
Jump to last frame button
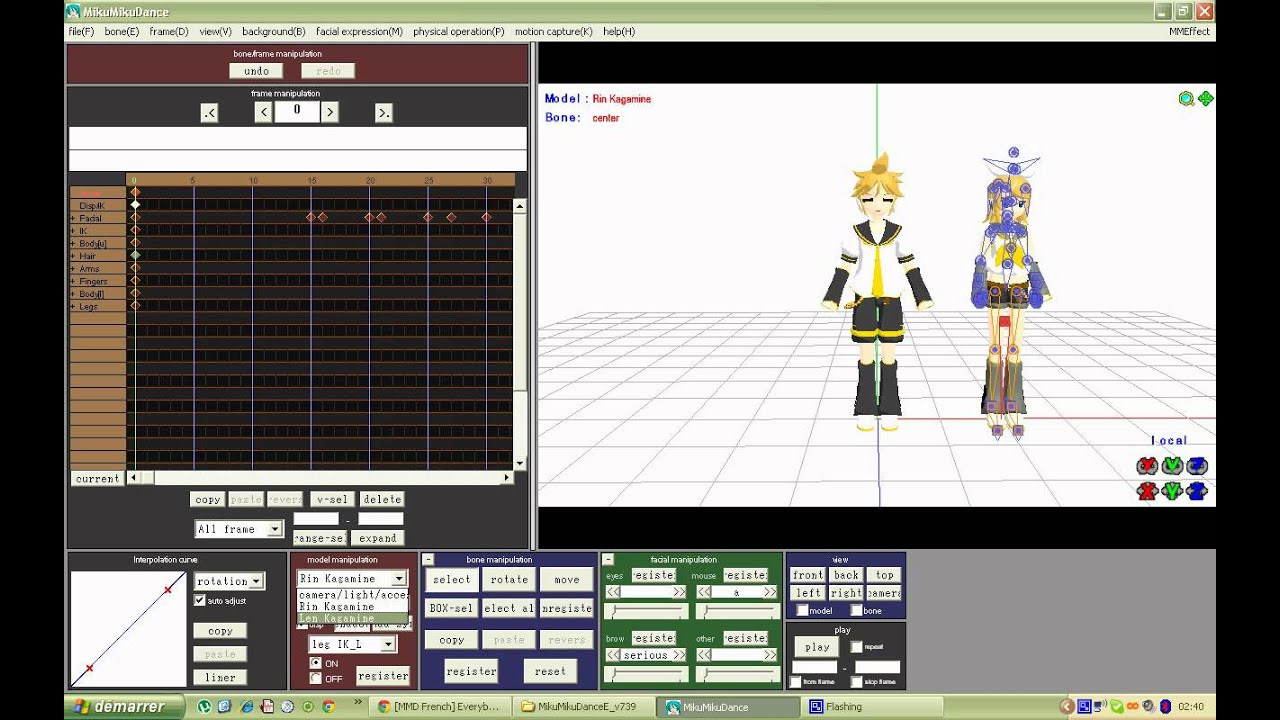click(383, 113)
